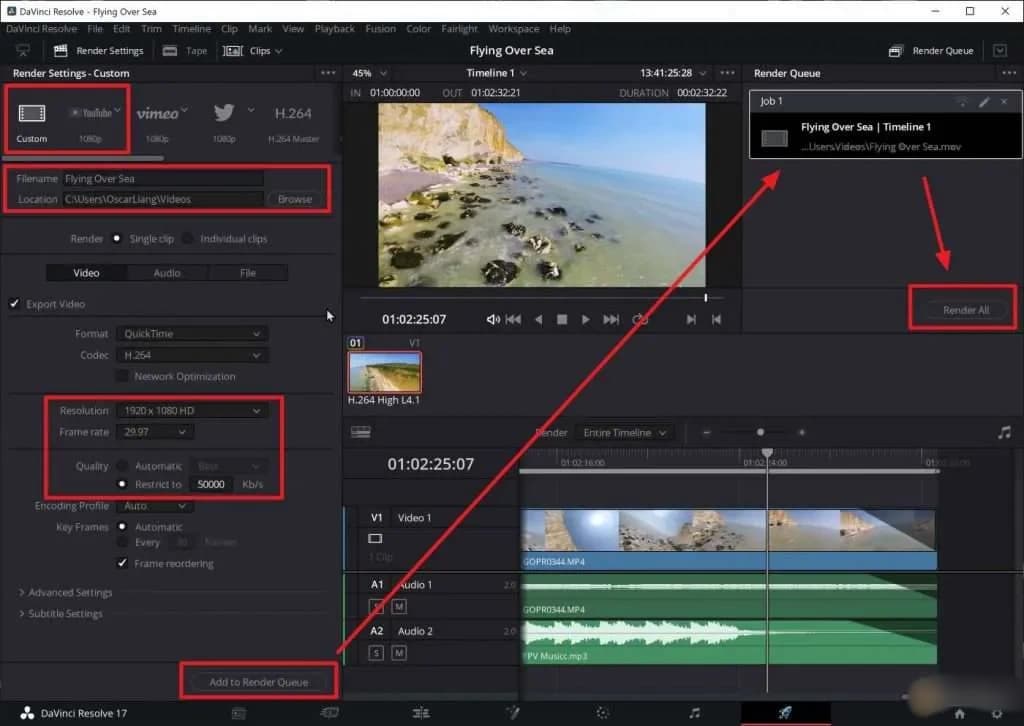Select the Single clip render option
1024x726 pixels.
point(117,238)
